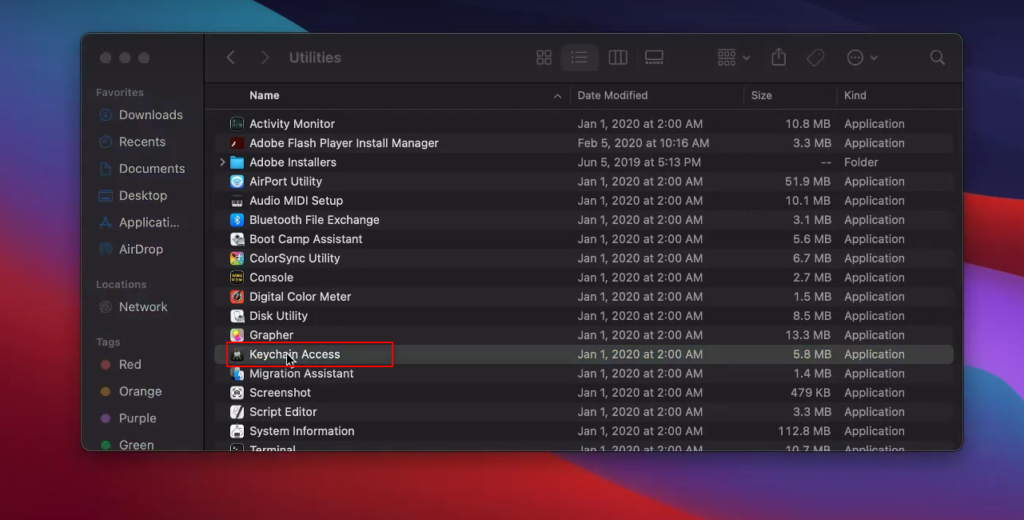The image size is (1024, 520).
Task: Open Downloads in the sidebar
Action: click(x=150, y=115)
